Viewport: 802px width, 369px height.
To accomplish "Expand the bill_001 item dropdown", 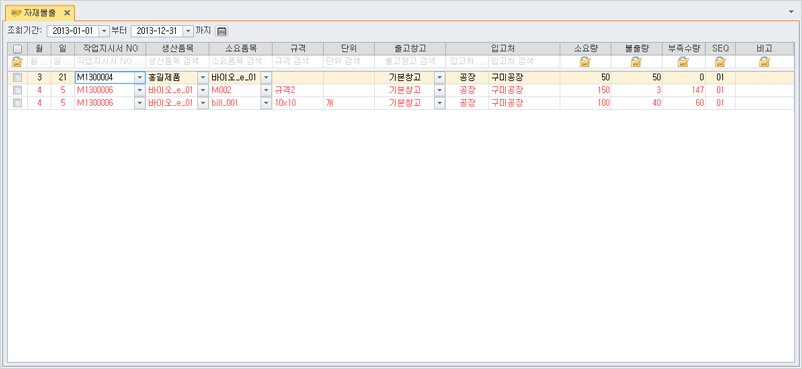I will [x=266, y=103].
